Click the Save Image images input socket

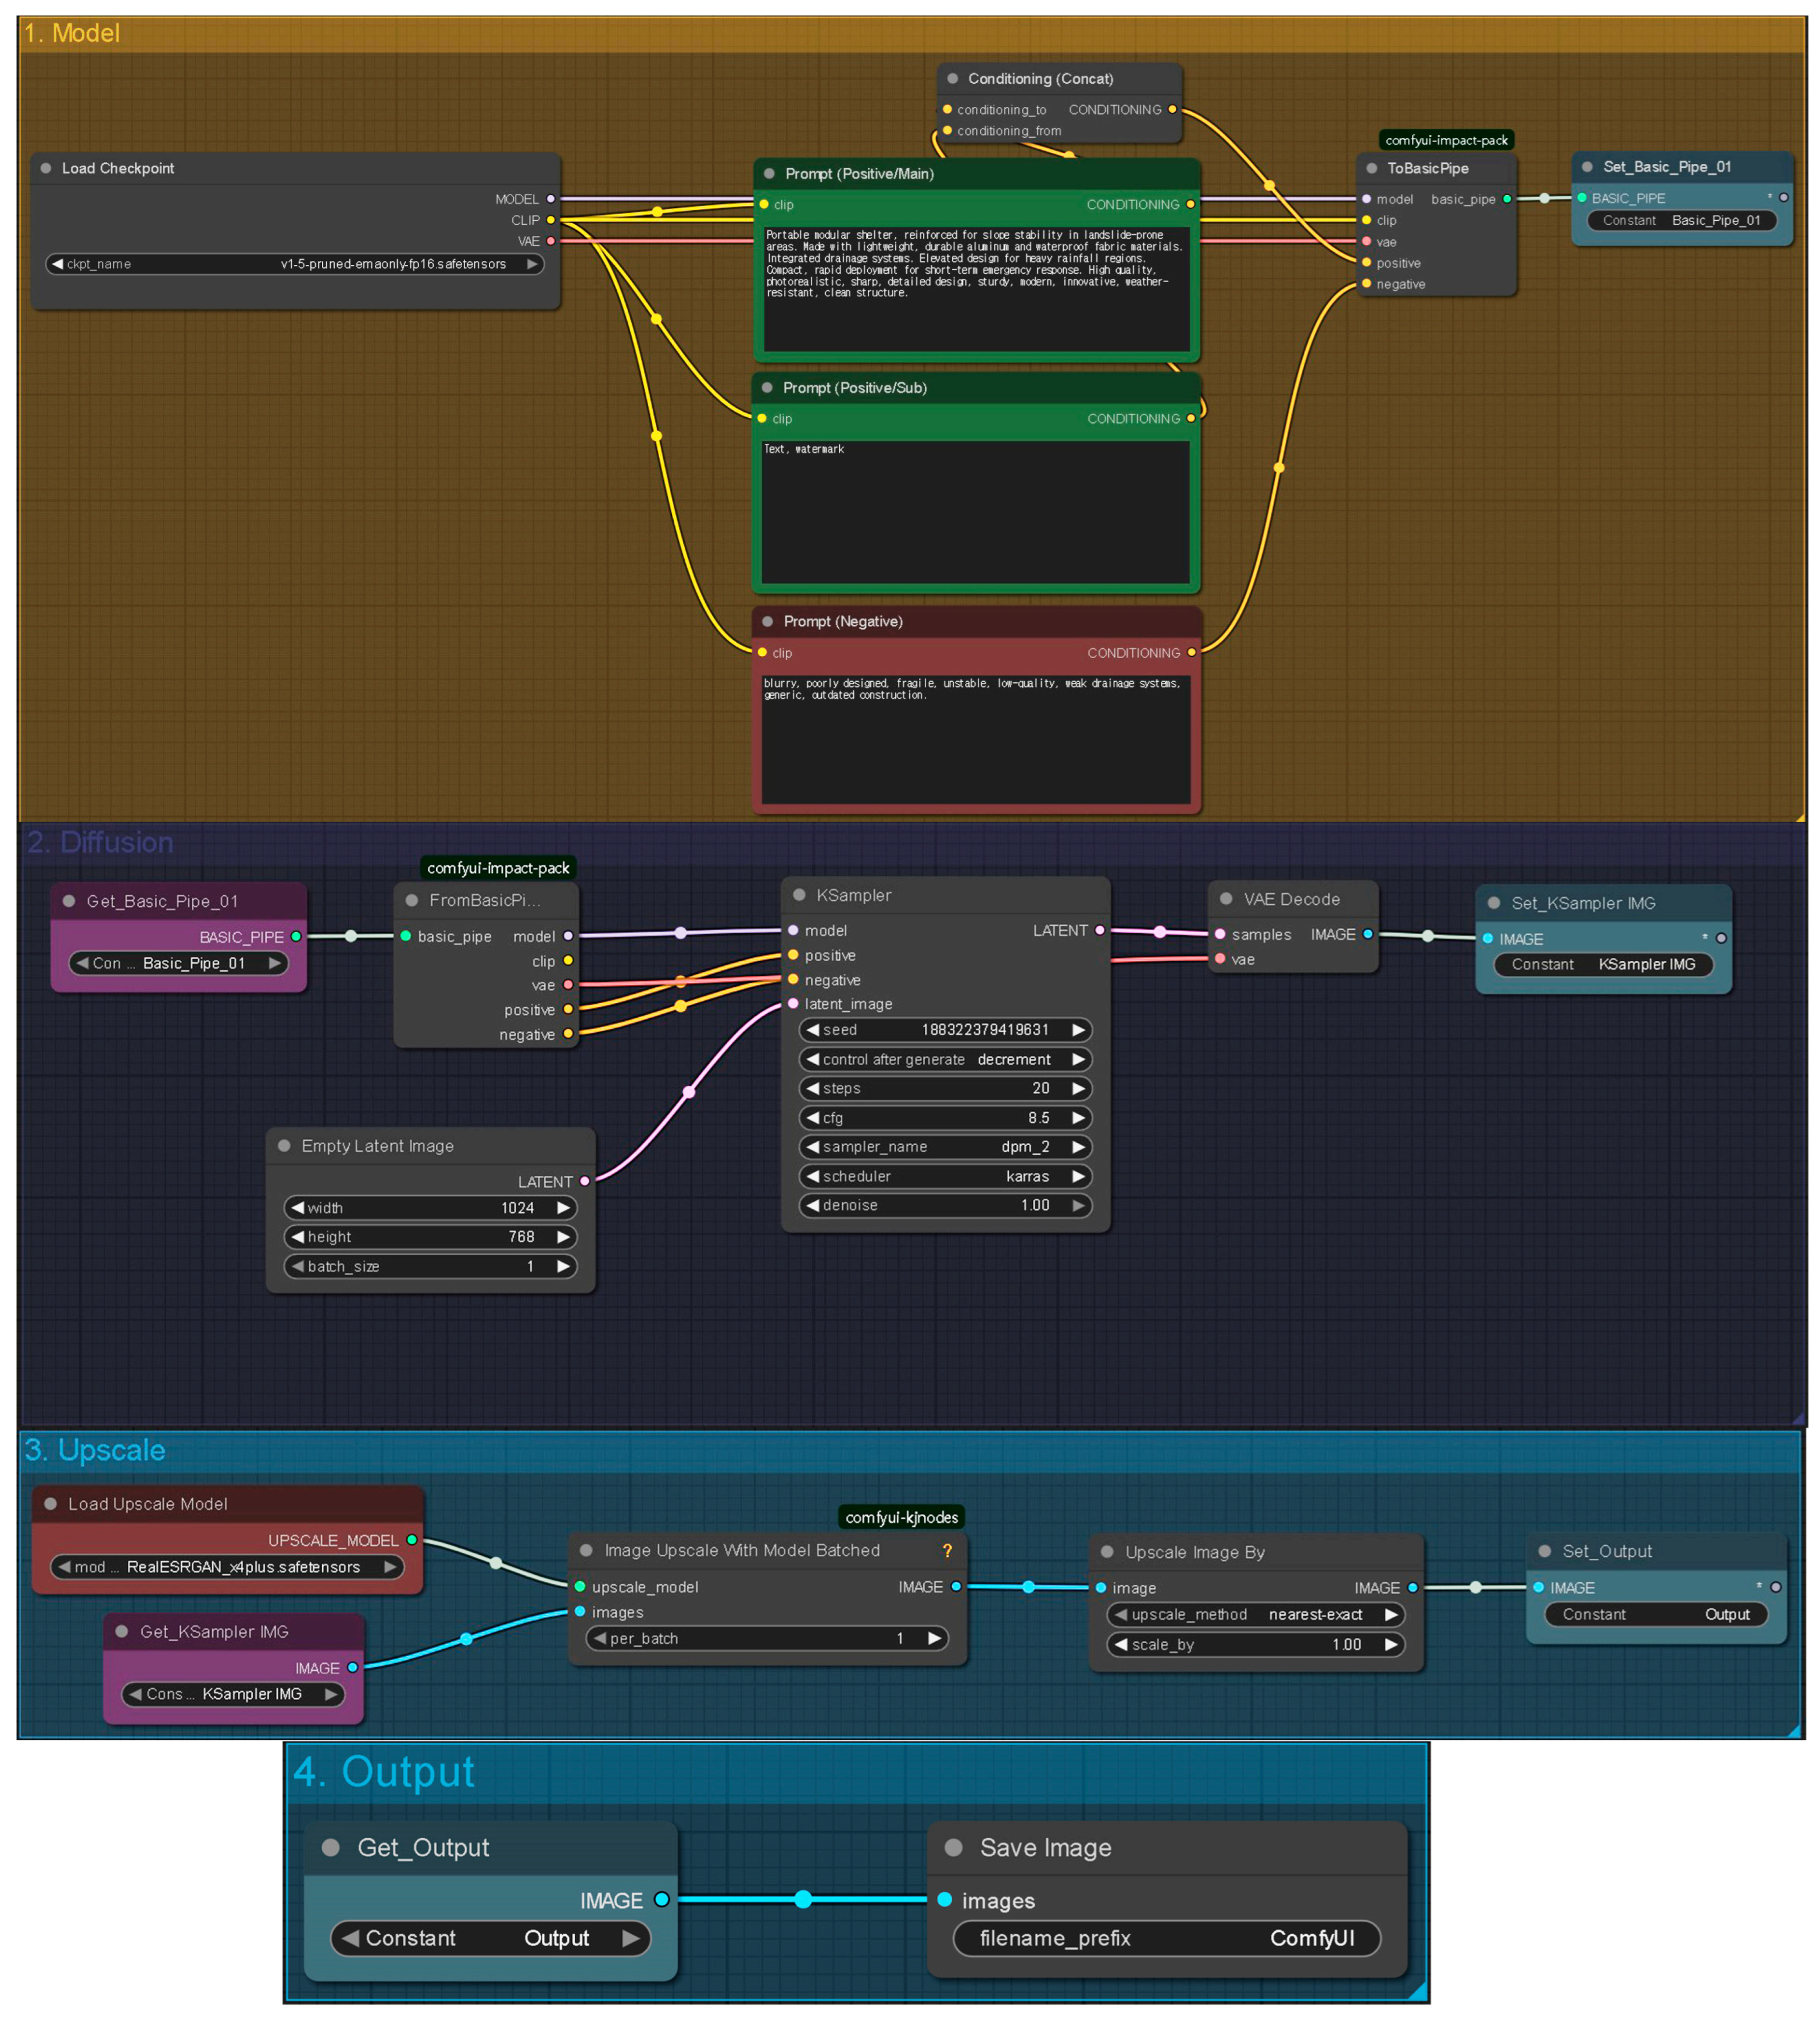[x=945, y=1899]
